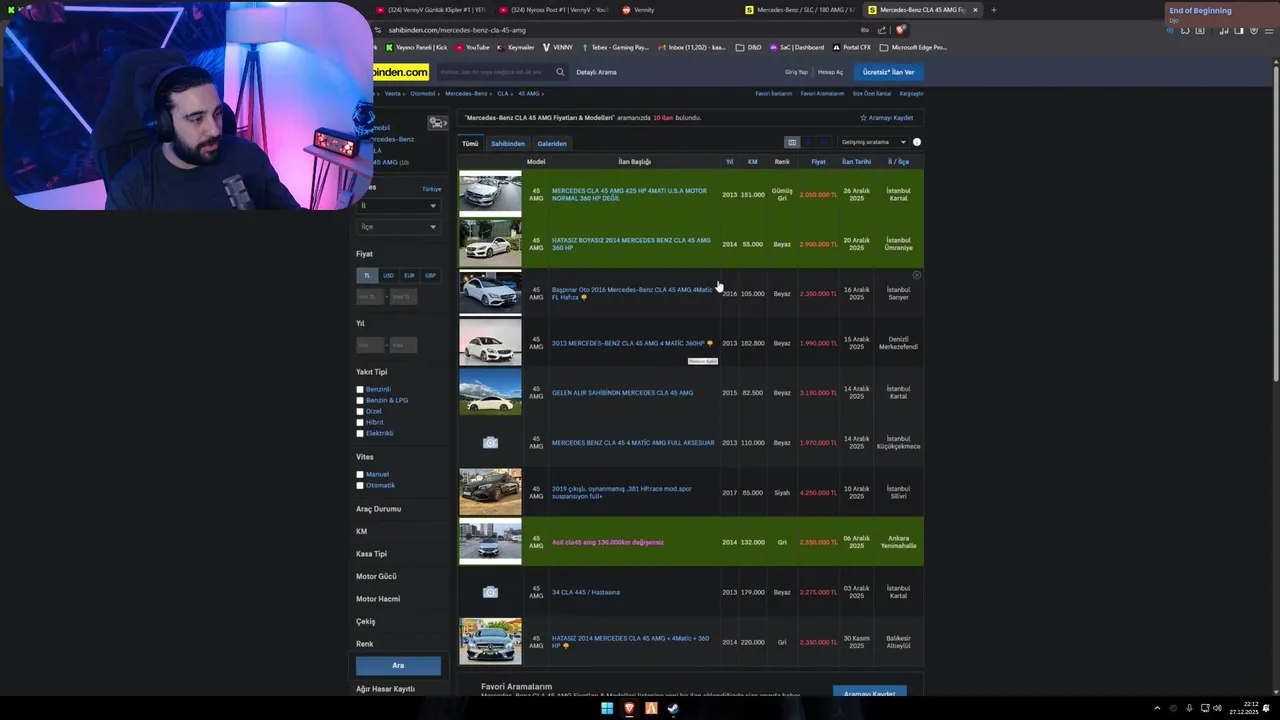The width and height of the screenshot is (1280, 720).
Task: Open HATASIZ BOYASIZ 2014 MERCEDES BENZ listing
Action: tap(631, 244)
